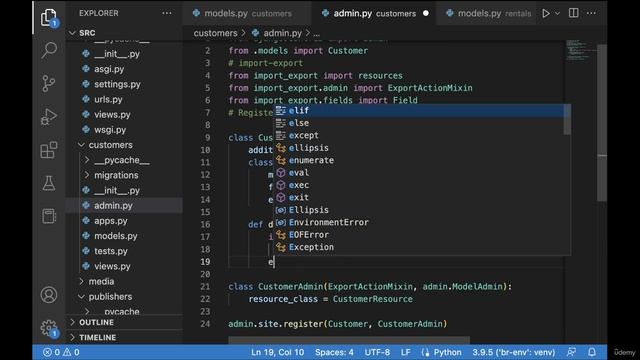Image resolution: width=640 pixels, height=360 pixels.
Task: Click the editor vertical scrollbar
Action: (602, 122)
